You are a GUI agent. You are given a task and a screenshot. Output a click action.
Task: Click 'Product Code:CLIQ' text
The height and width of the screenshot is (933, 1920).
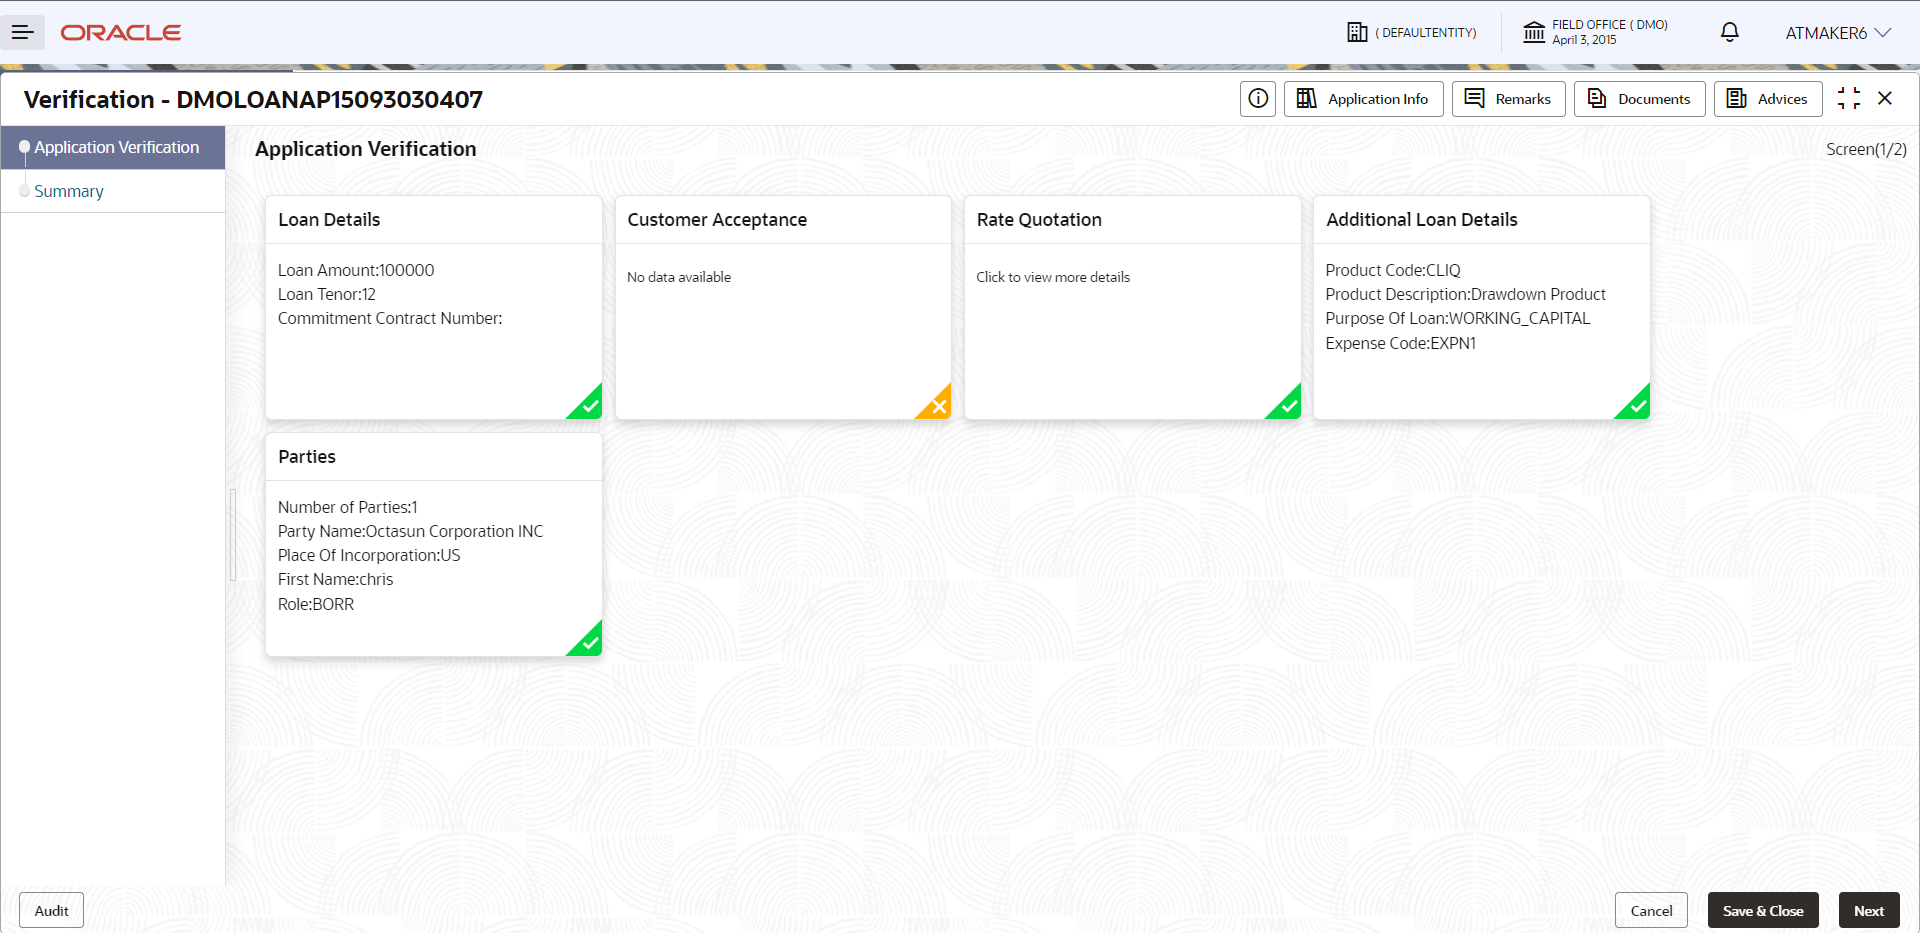[1393, 270]
